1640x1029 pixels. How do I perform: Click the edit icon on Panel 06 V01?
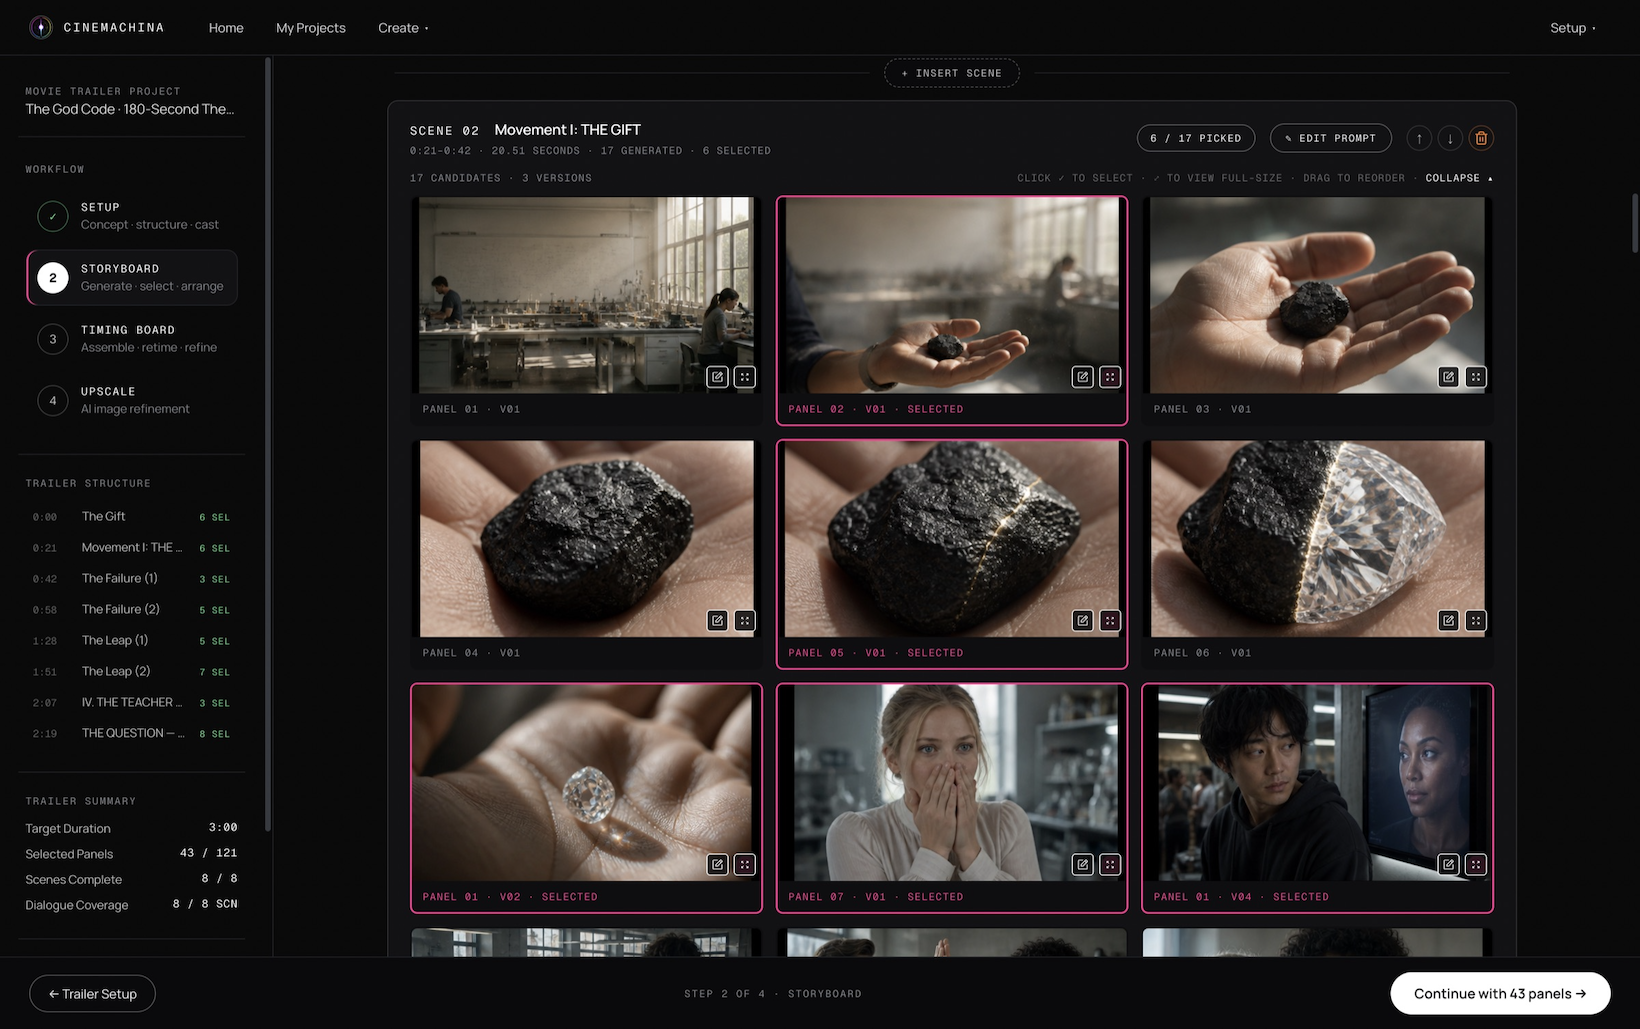coord(1448,621)
